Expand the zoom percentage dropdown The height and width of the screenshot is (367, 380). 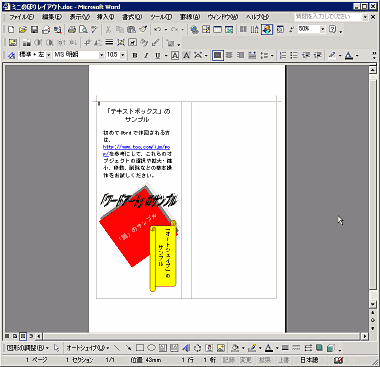(x=322, y=29)
